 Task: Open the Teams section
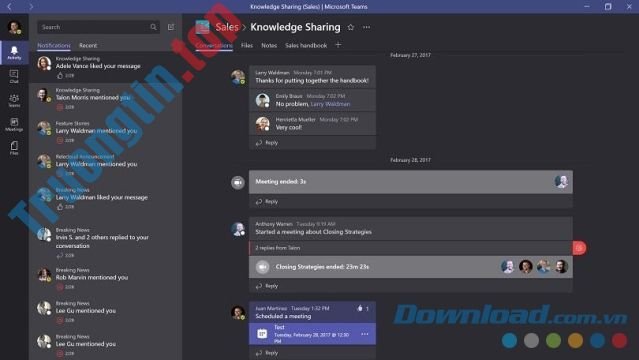(x=14, y=100)
